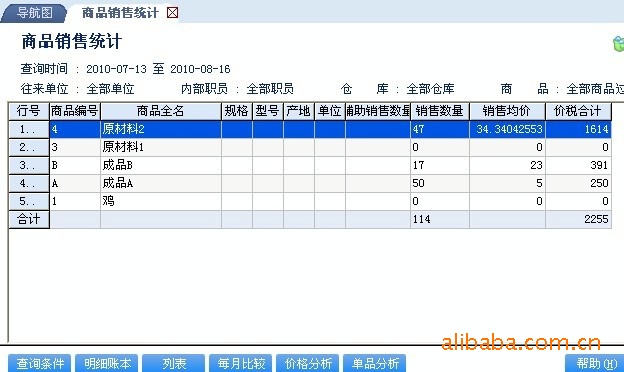Click the query date range 2010-07-13 至 2010-08-16
The height and width of the screenshot is (372, 624).
pos(158,69)
